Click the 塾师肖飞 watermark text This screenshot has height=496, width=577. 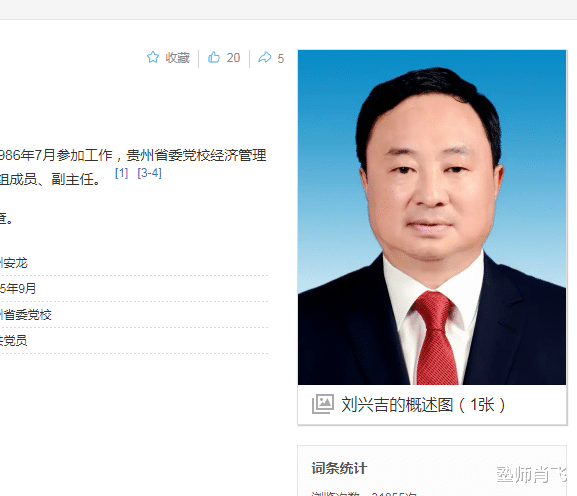[x=532, y=474]
